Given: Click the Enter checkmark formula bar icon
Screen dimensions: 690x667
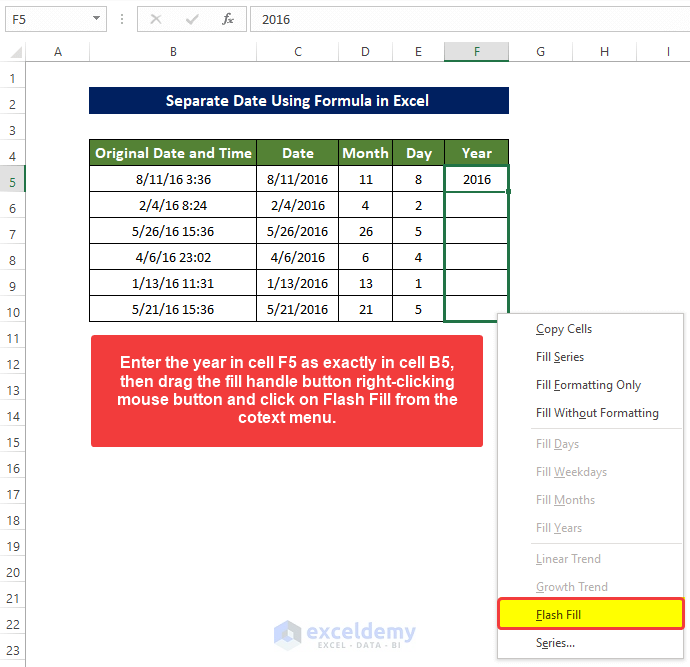Looking at the screenshot, I should coord(192,19).
